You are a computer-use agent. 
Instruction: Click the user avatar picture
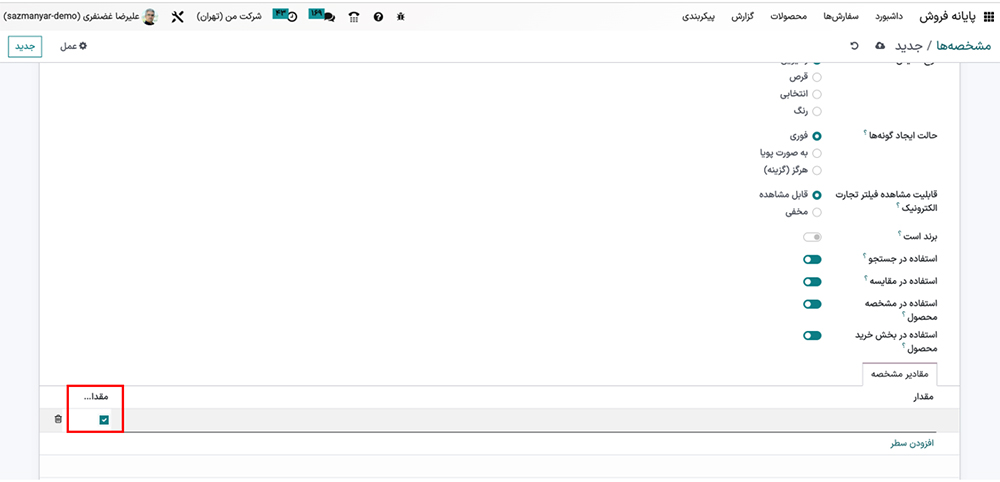pyautogui.click(x=149, y=17)
